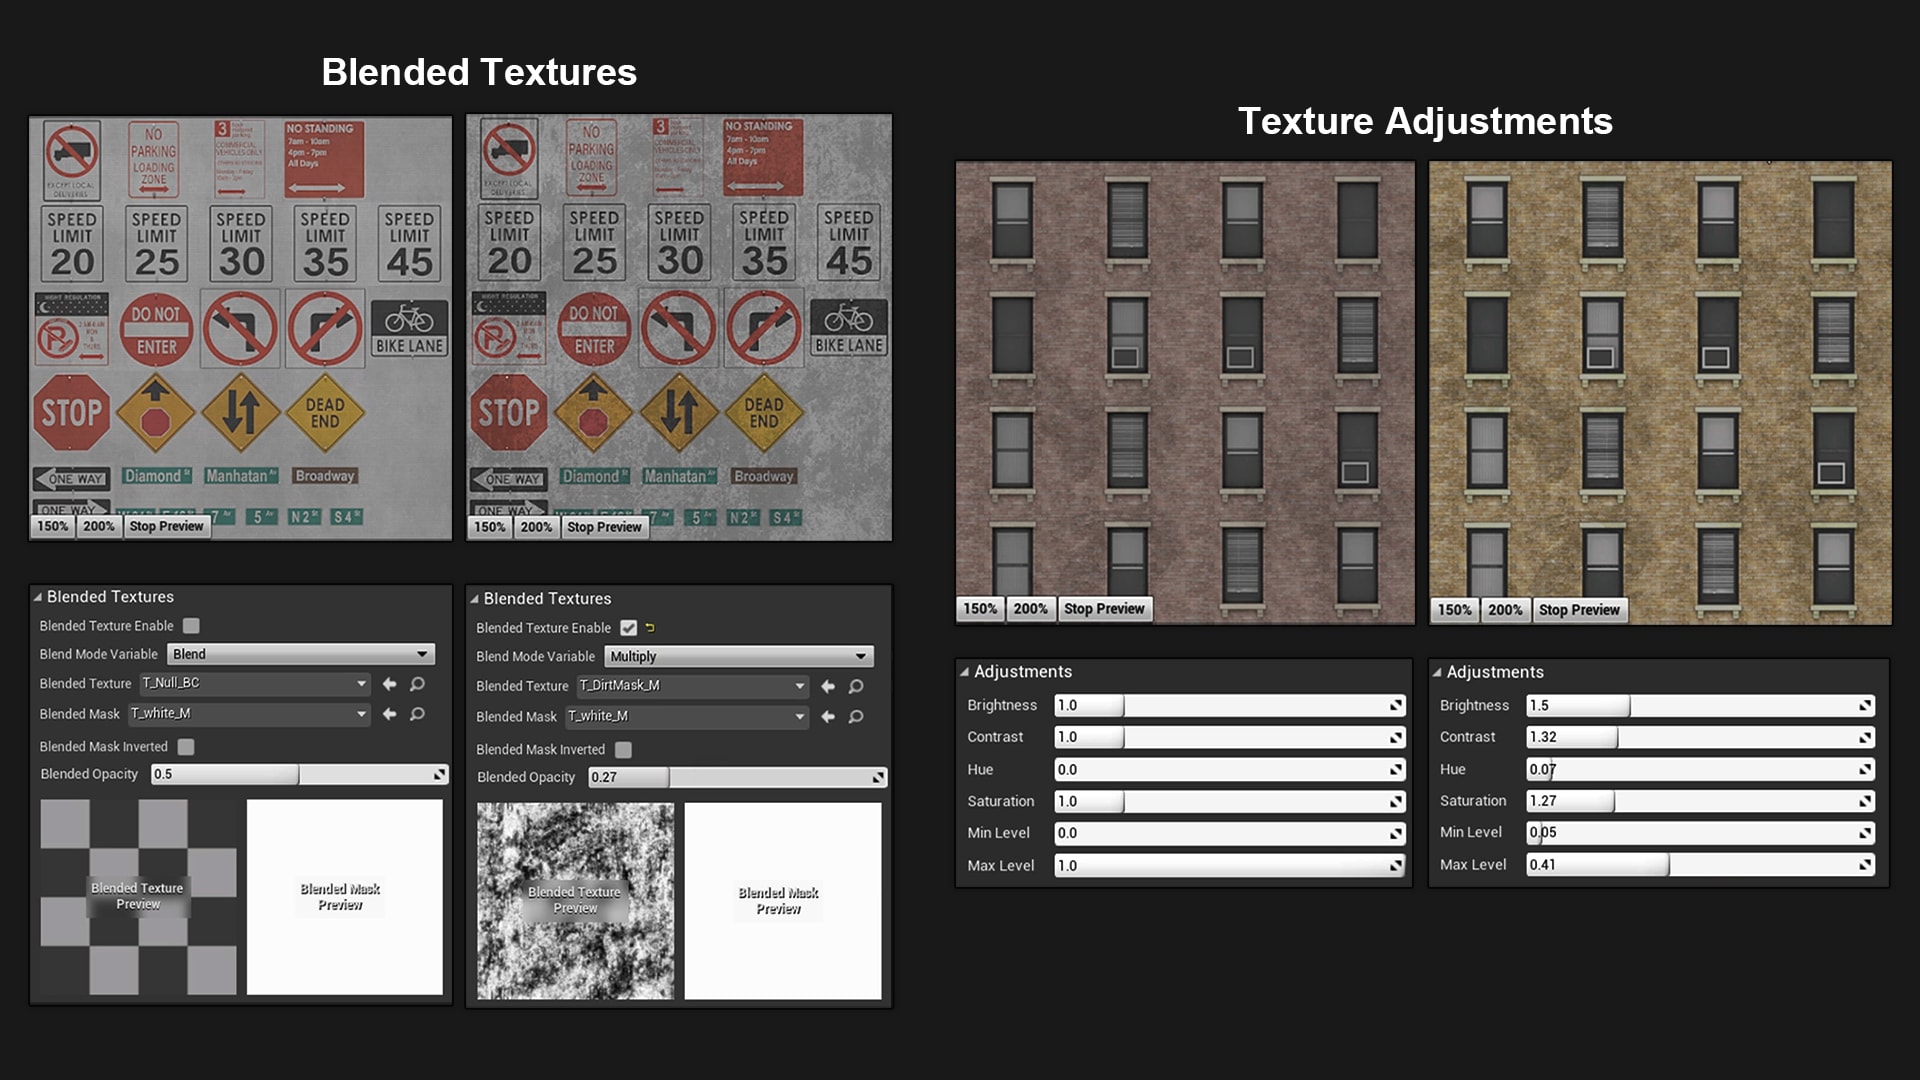Image resolution: width=1920 pixels, height=1080 pixels.
Task: Click the 150% zoom tab on the yellow brick preview
Action: pyautogui.click(x=1454, y=610)
